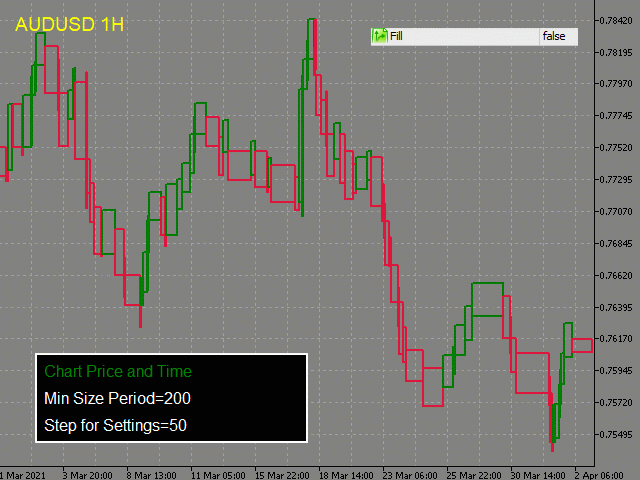
Task: Click the 0.75495 price axis label
Action: 616,435
